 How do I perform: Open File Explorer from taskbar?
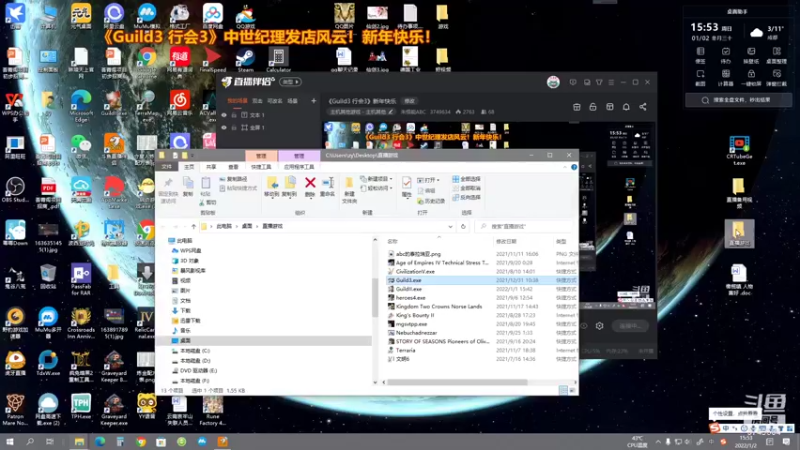coord(79,442)
